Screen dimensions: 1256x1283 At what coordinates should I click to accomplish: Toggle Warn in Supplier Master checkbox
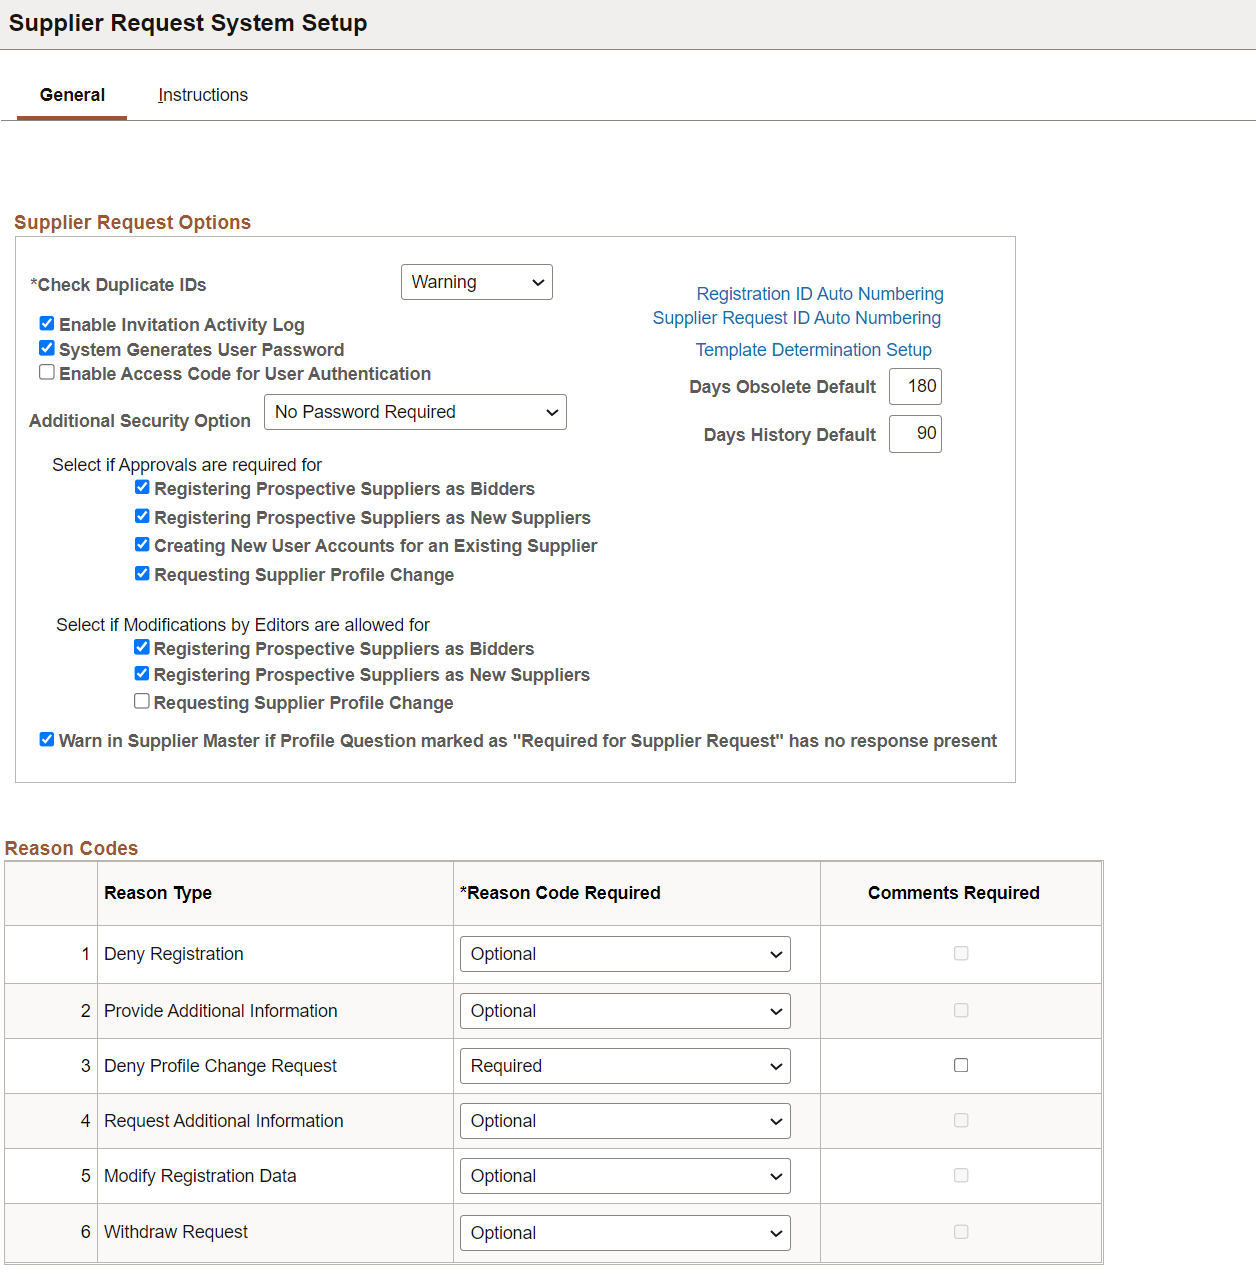47,739
